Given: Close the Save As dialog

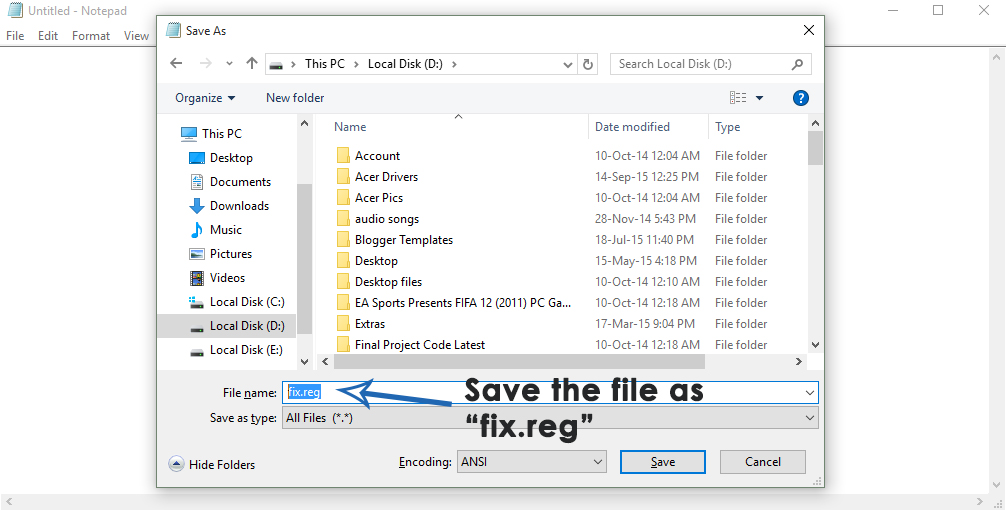Looking at the screenshot, I should [809, 30].
